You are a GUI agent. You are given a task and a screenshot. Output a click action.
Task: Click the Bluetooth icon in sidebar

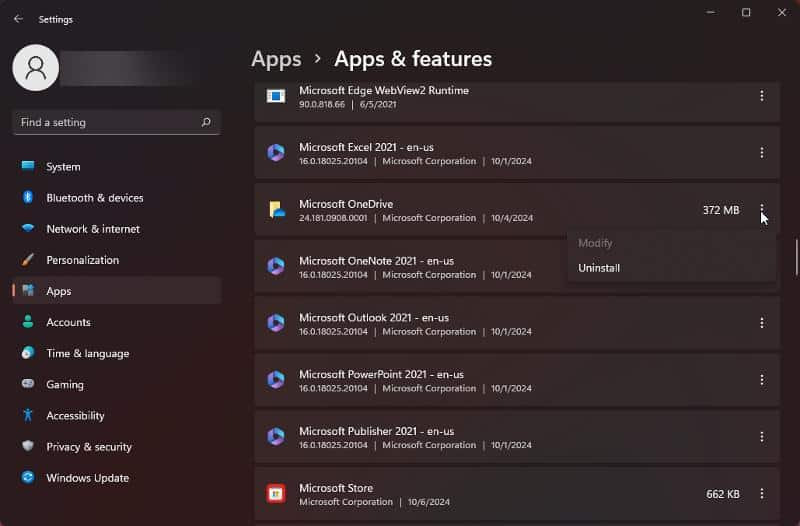click(28, 197)
